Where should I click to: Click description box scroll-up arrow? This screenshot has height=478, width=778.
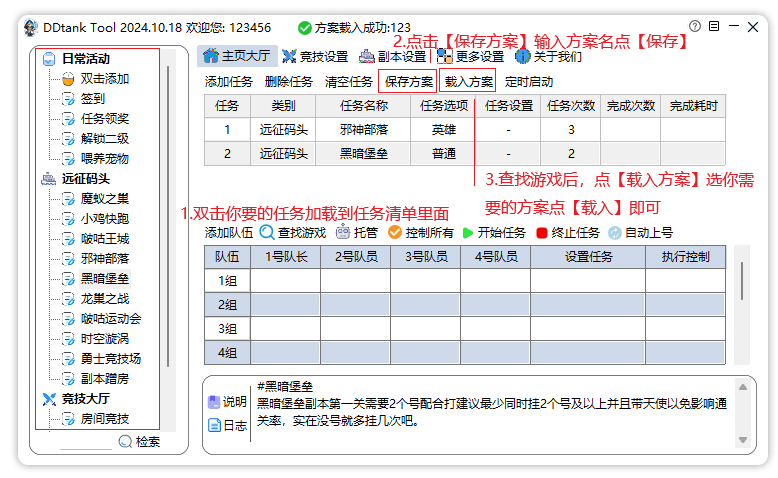coord(743,387)
